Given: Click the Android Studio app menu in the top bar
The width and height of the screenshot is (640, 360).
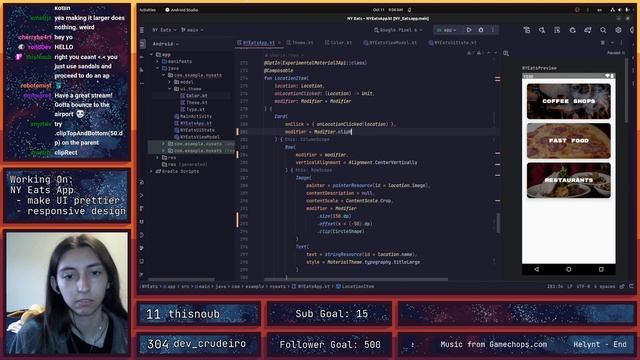Looking at the screenshot, I should click(182, 10).
